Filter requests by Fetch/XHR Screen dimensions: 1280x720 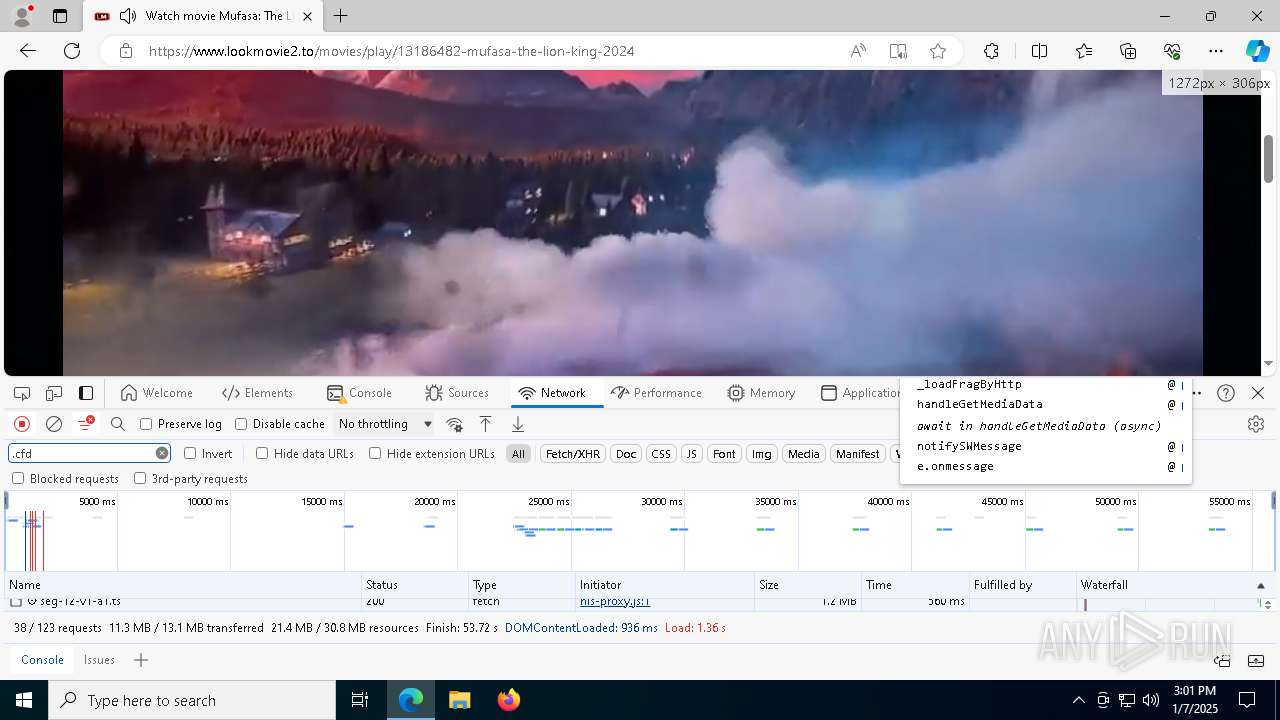click(573, 453)
